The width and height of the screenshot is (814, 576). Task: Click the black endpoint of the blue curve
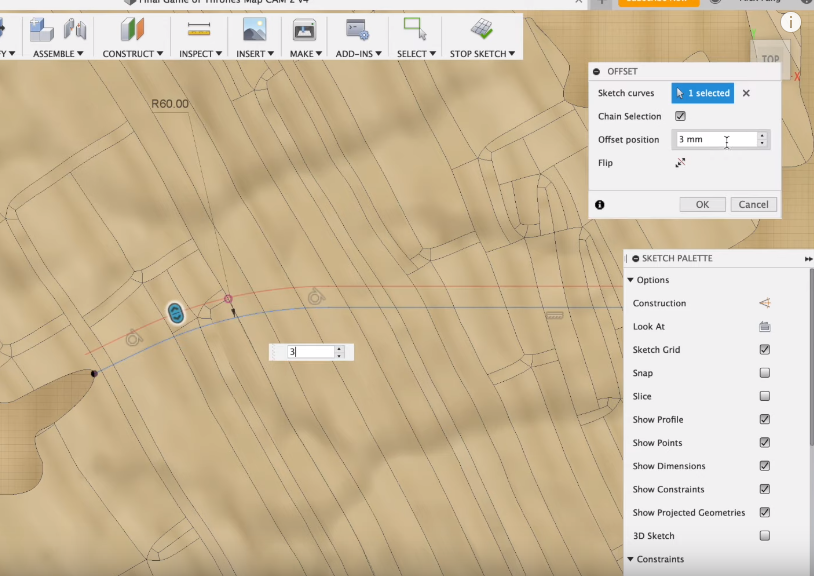pos(94,374)
